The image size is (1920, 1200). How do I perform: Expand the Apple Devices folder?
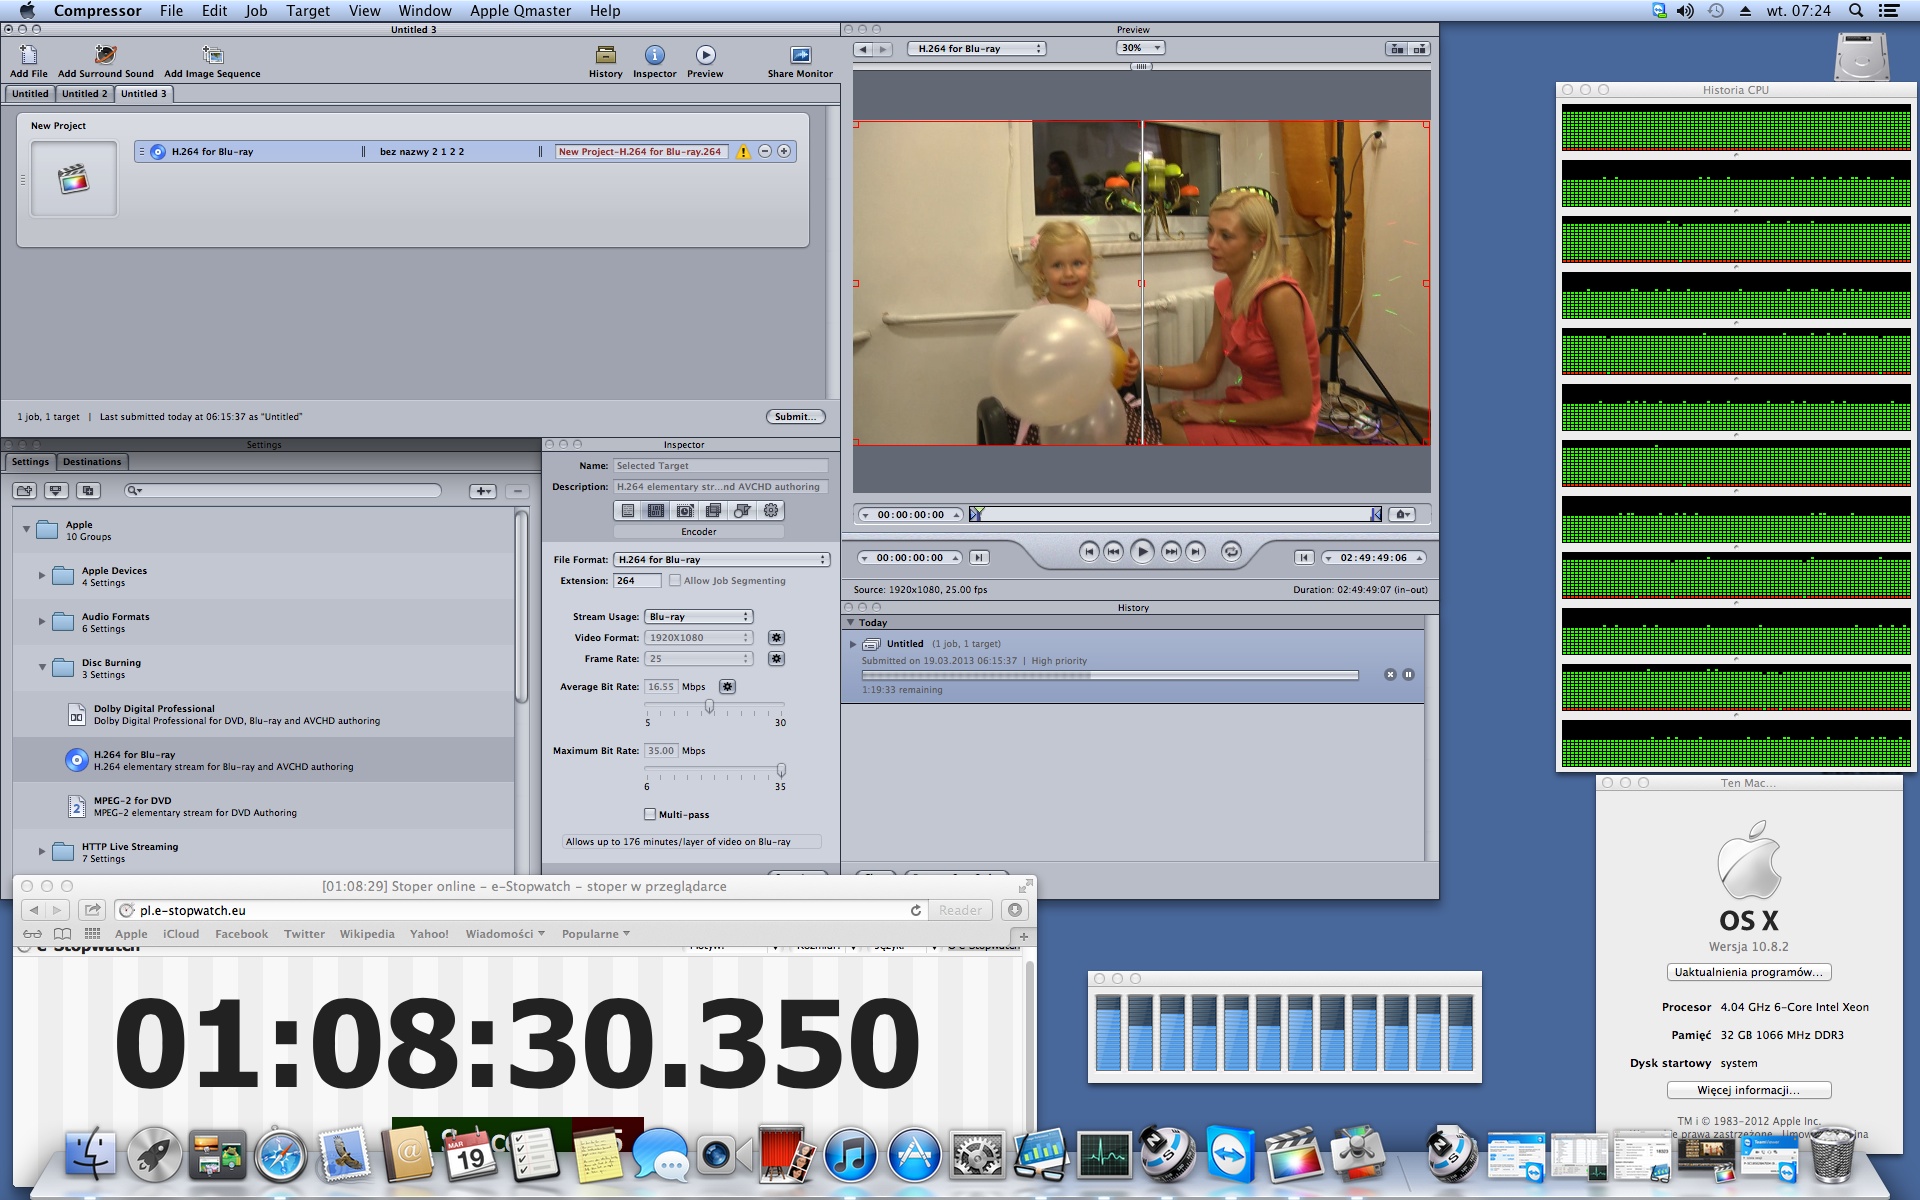click(x=42, y=575)
